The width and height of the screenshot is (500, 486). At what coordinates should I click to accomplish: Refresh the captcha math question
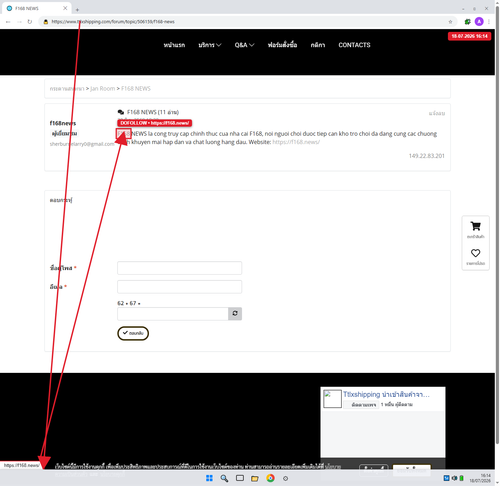pos(235,313)
